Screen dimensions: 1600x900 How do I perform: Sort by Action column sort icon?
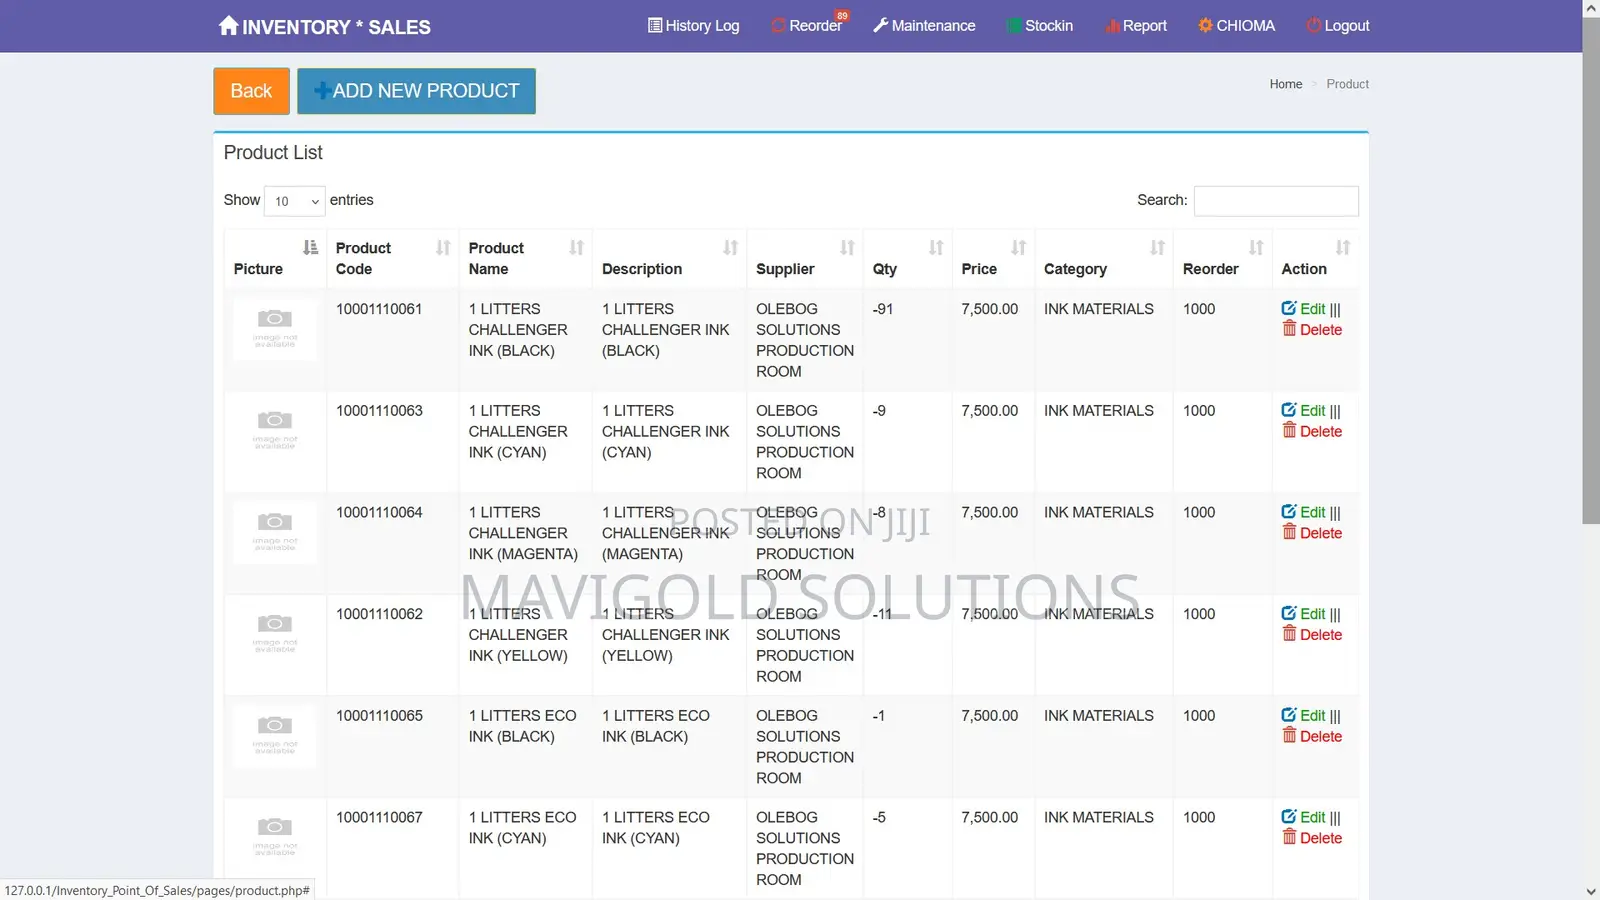(1343, 247)
